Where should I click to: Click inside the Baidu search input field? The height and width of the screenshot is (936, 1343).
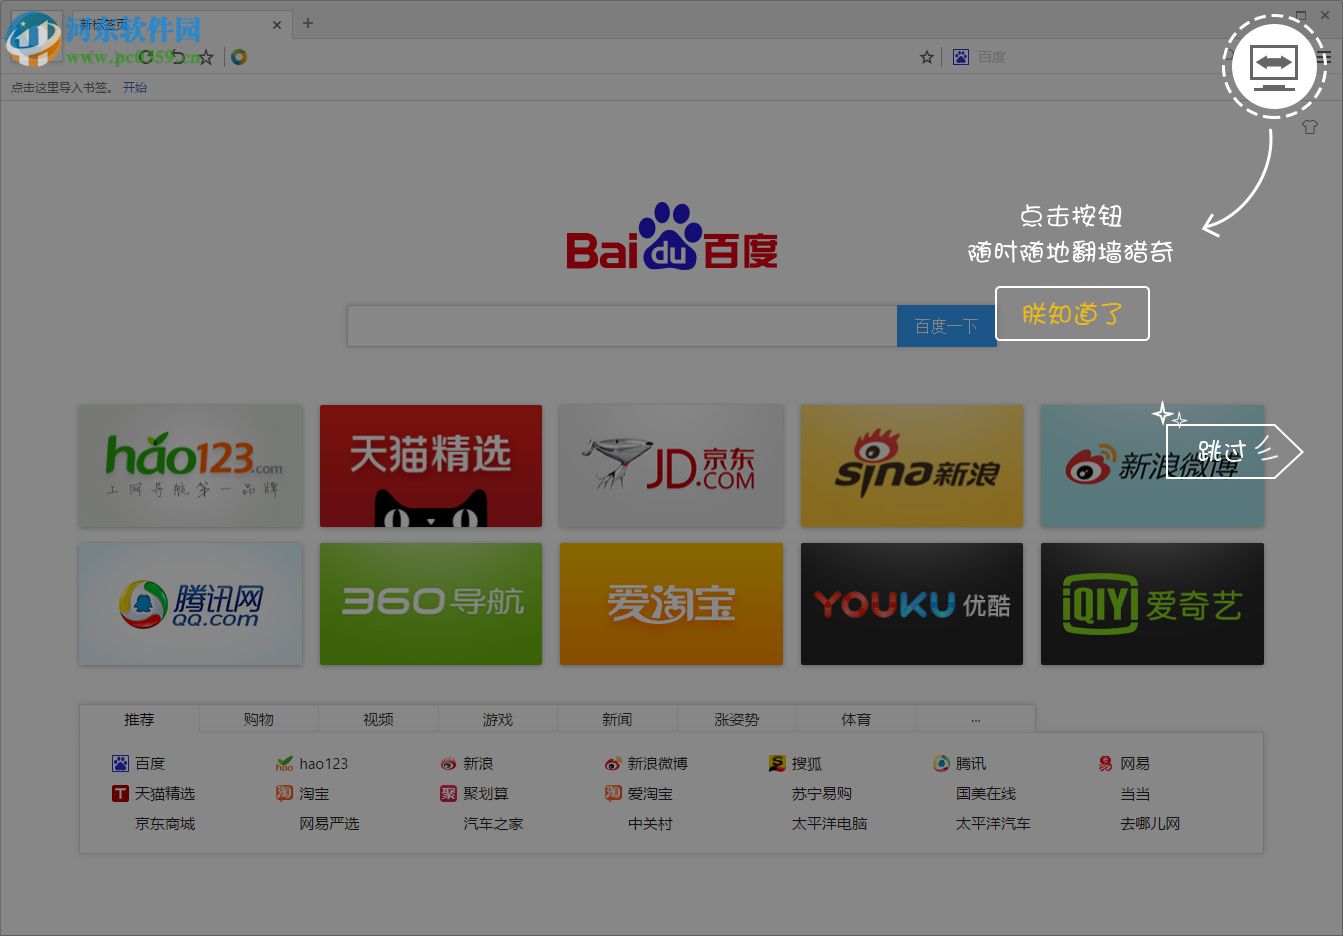[620, 325]
